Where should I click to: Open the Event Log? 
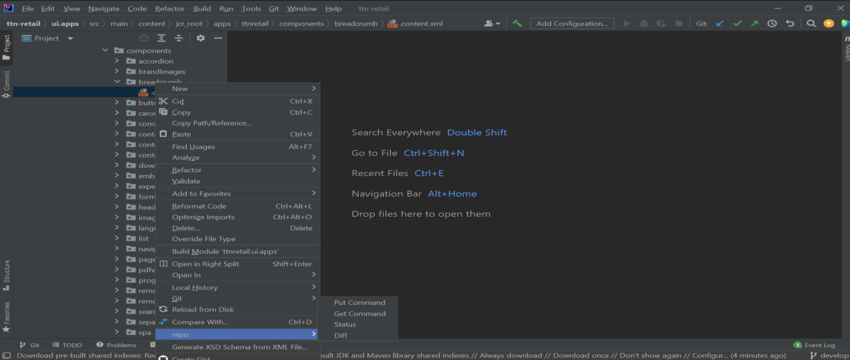pos(814,345)
